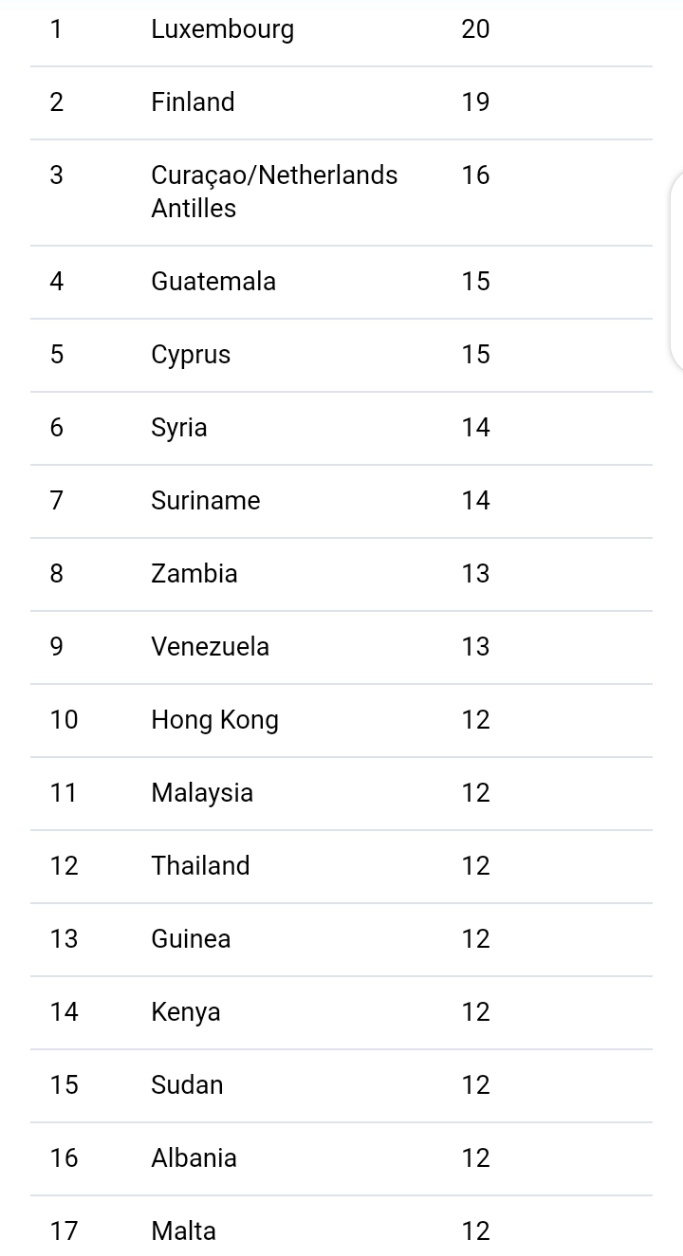Click the Malta country name
This screenshot has width=683, height=1256.
pyautogui.click(x=183, y=1231)
